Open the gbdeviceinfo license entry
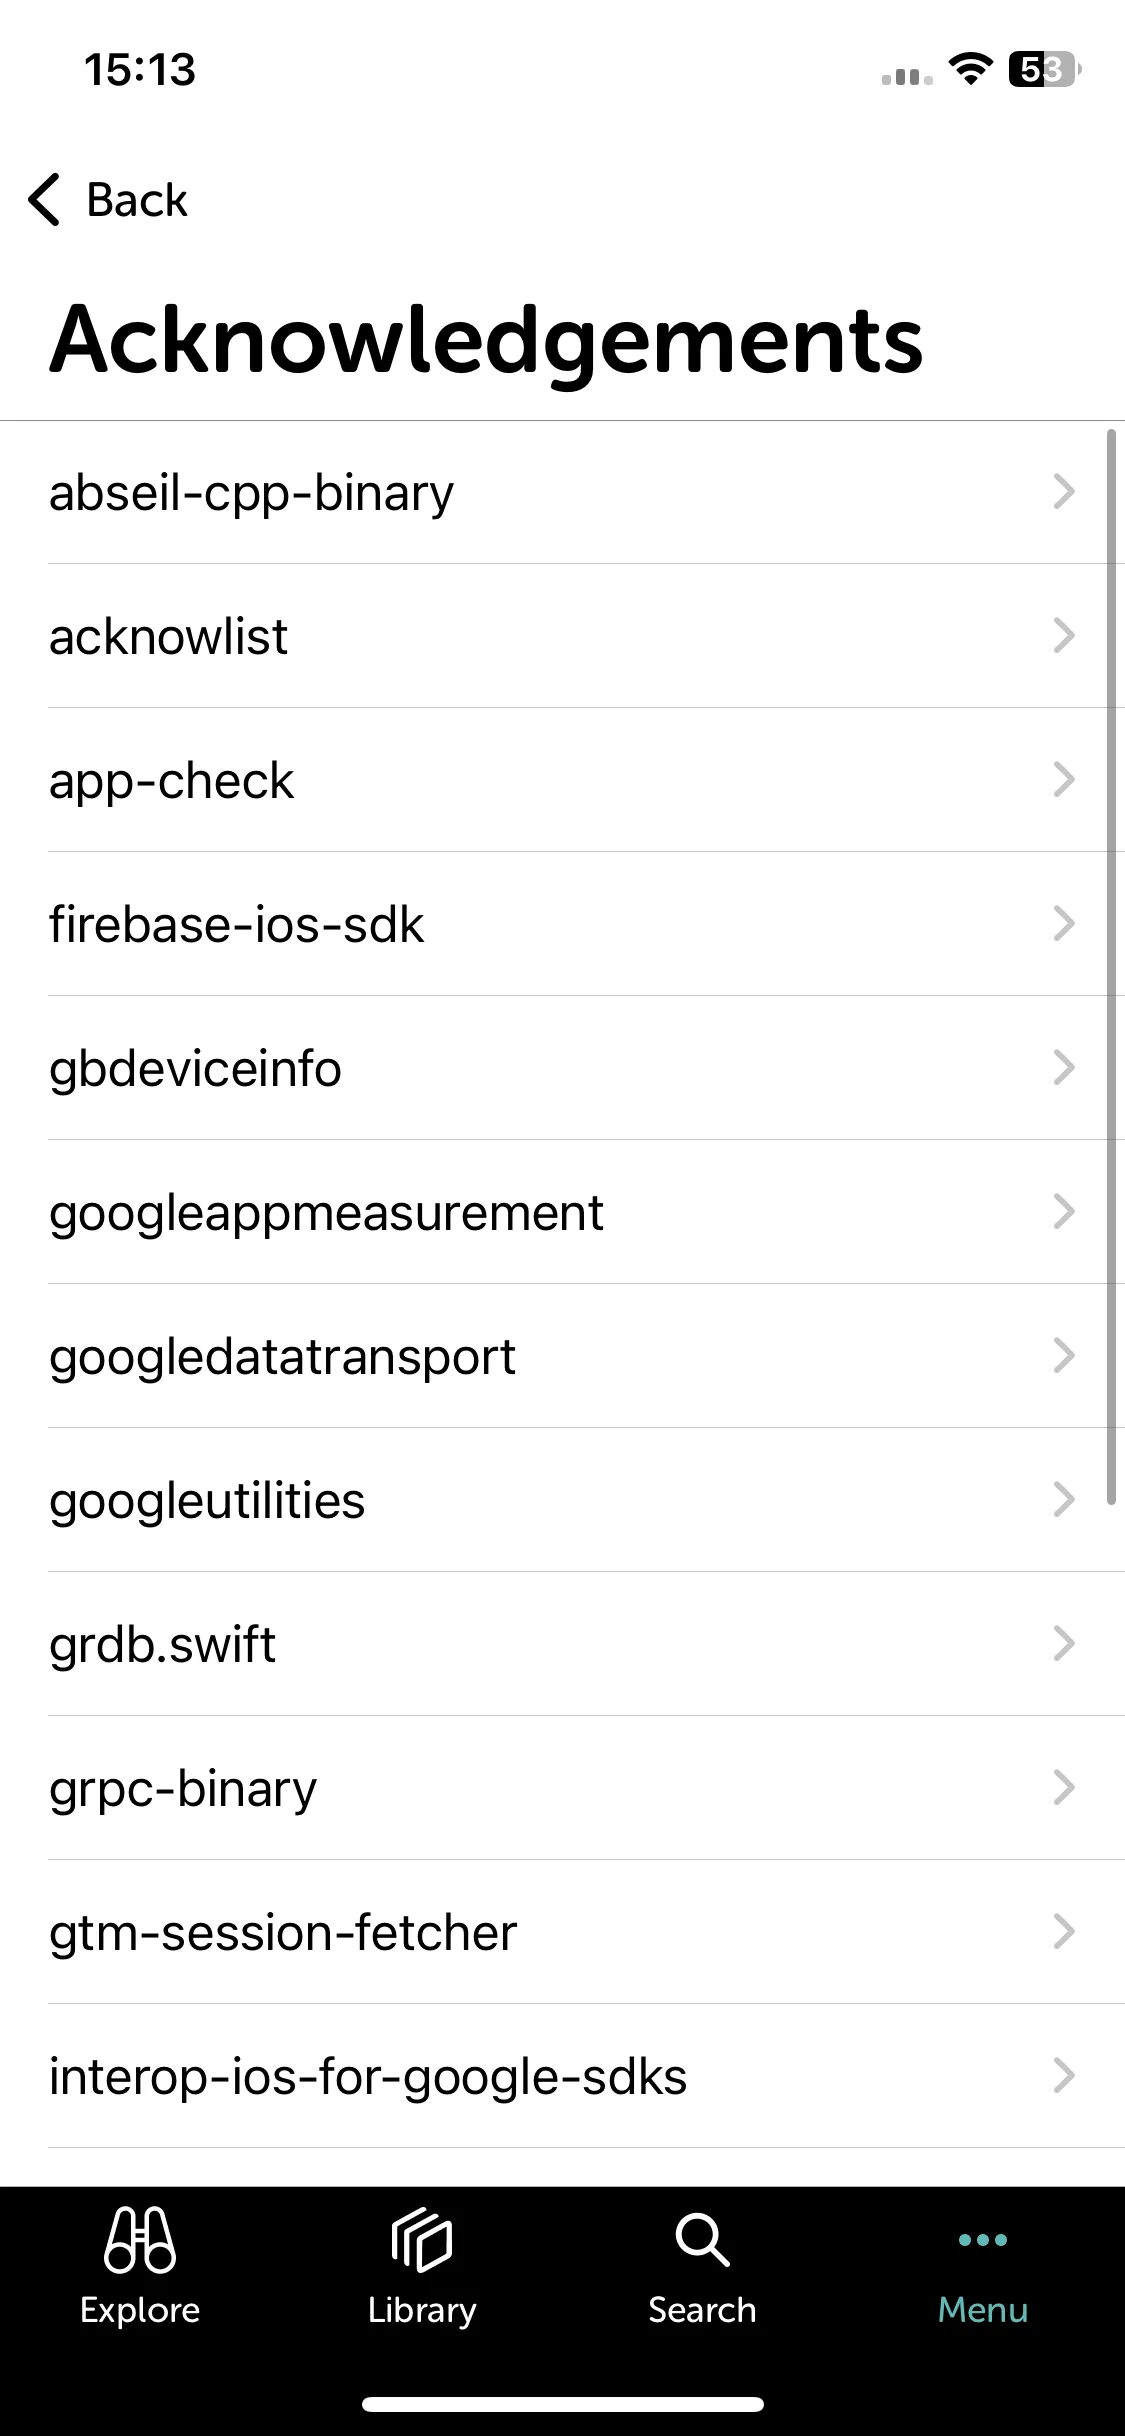1125x2436 pixels. click(562, 1068)
